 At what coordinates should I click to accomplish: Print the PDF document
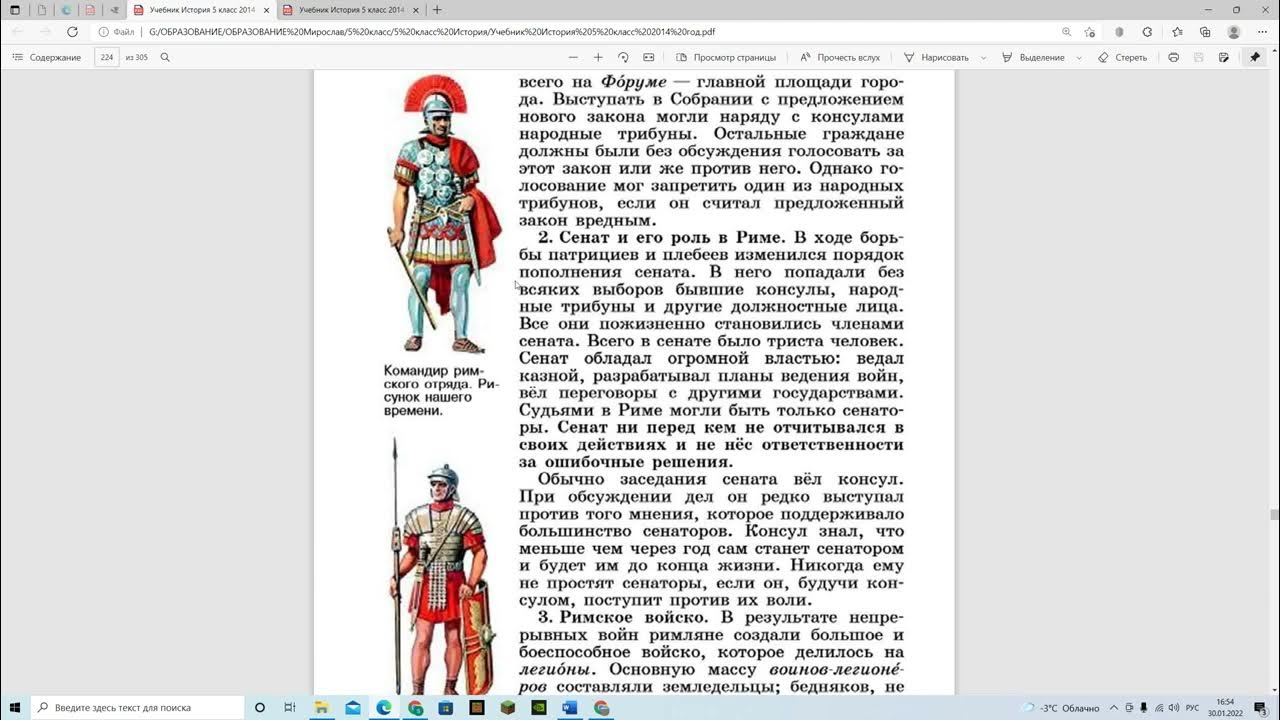pyautogui.click(x=1174, y=57)
